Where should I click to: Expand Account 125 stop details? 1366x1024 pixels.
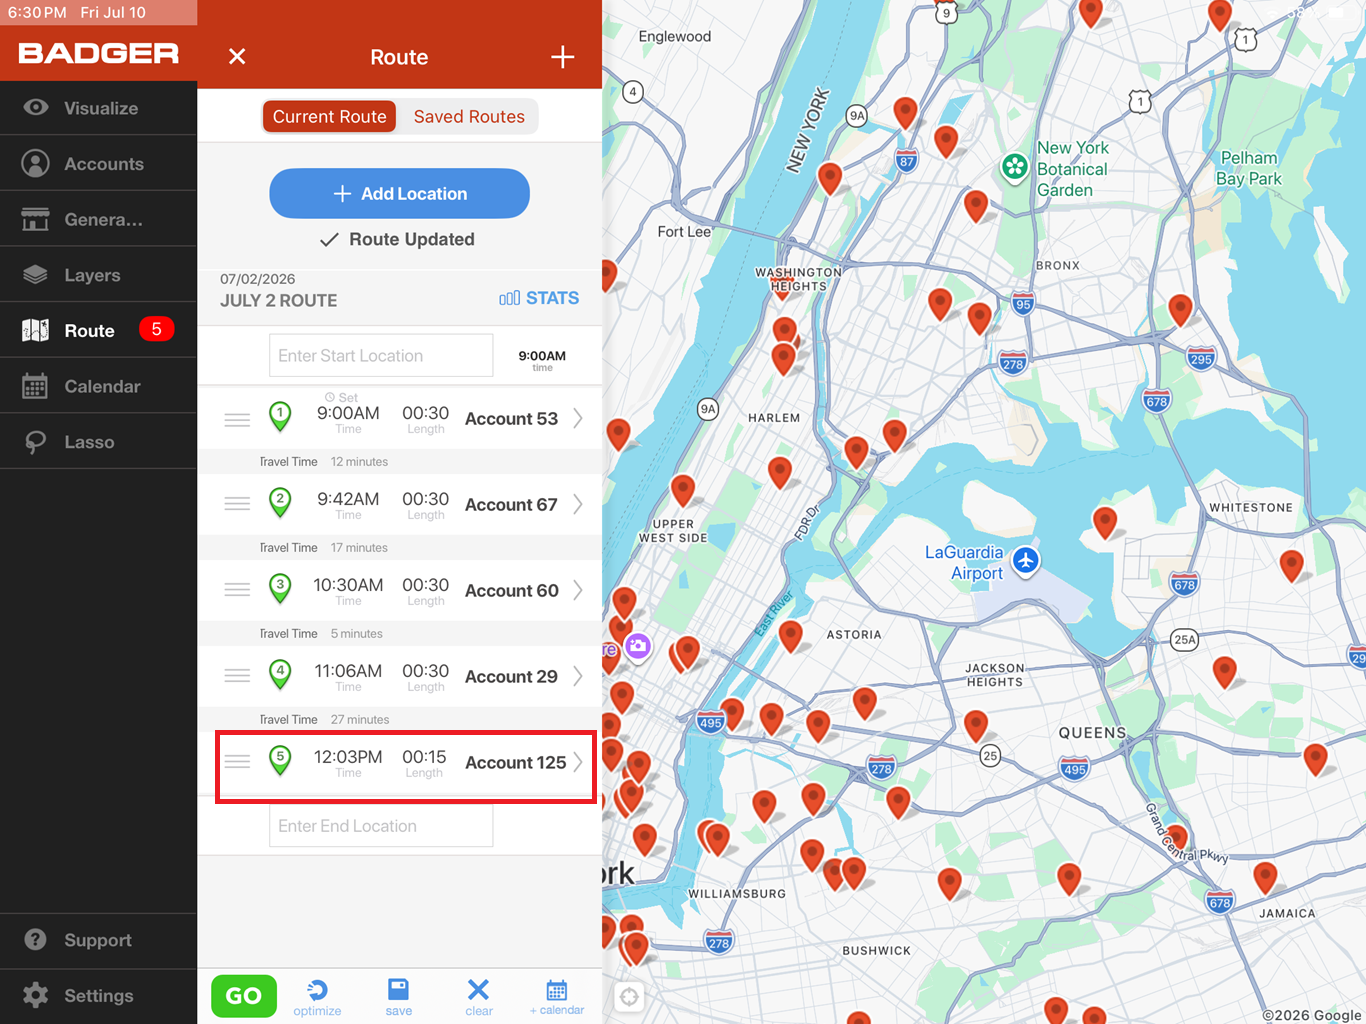tap(578, 763)
